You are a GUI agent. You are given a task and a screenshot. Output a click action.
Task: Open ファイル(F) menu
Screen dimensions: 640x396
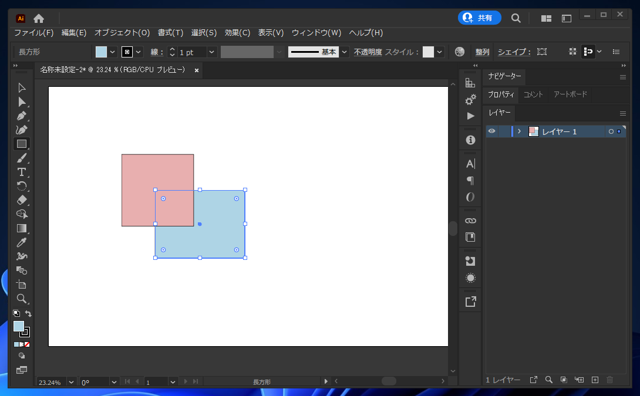[34, 33]
